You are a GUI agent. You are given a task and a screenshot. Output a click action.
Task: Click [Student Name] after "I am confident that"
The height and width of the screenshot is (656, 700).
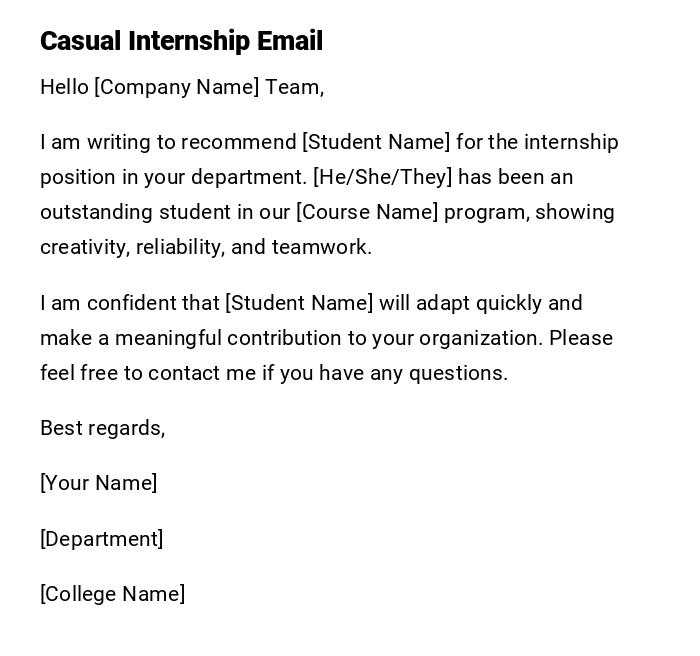(x=299, y=303)
